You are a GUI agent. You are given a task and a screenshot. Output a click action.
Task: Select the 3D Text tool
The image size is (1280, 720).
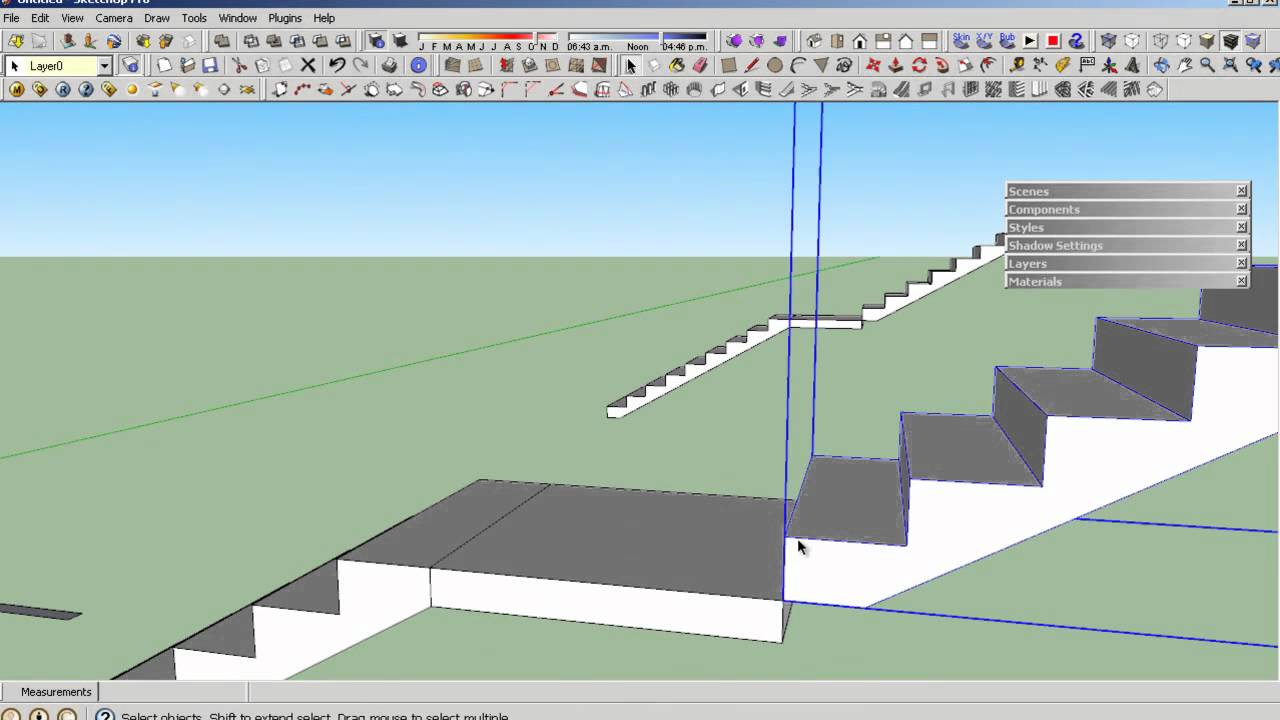(1132, 66)
